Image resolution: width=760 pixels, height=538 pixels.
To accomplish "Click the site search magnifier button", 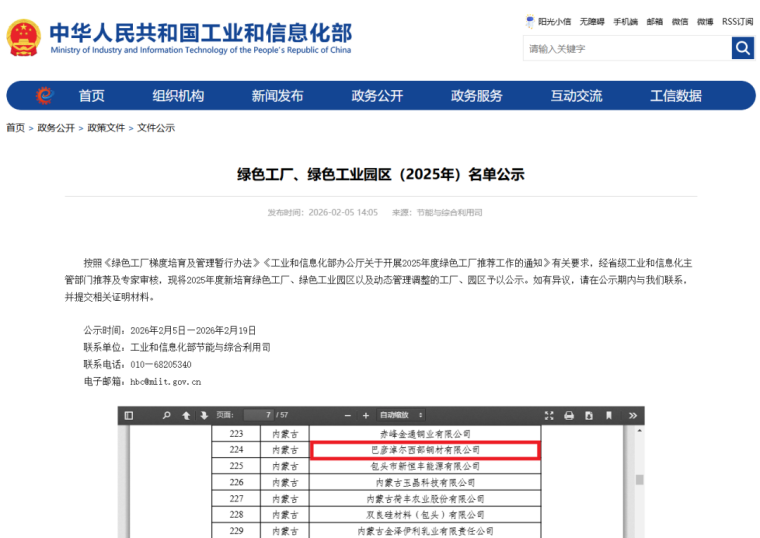I will (x=743, y=48).
